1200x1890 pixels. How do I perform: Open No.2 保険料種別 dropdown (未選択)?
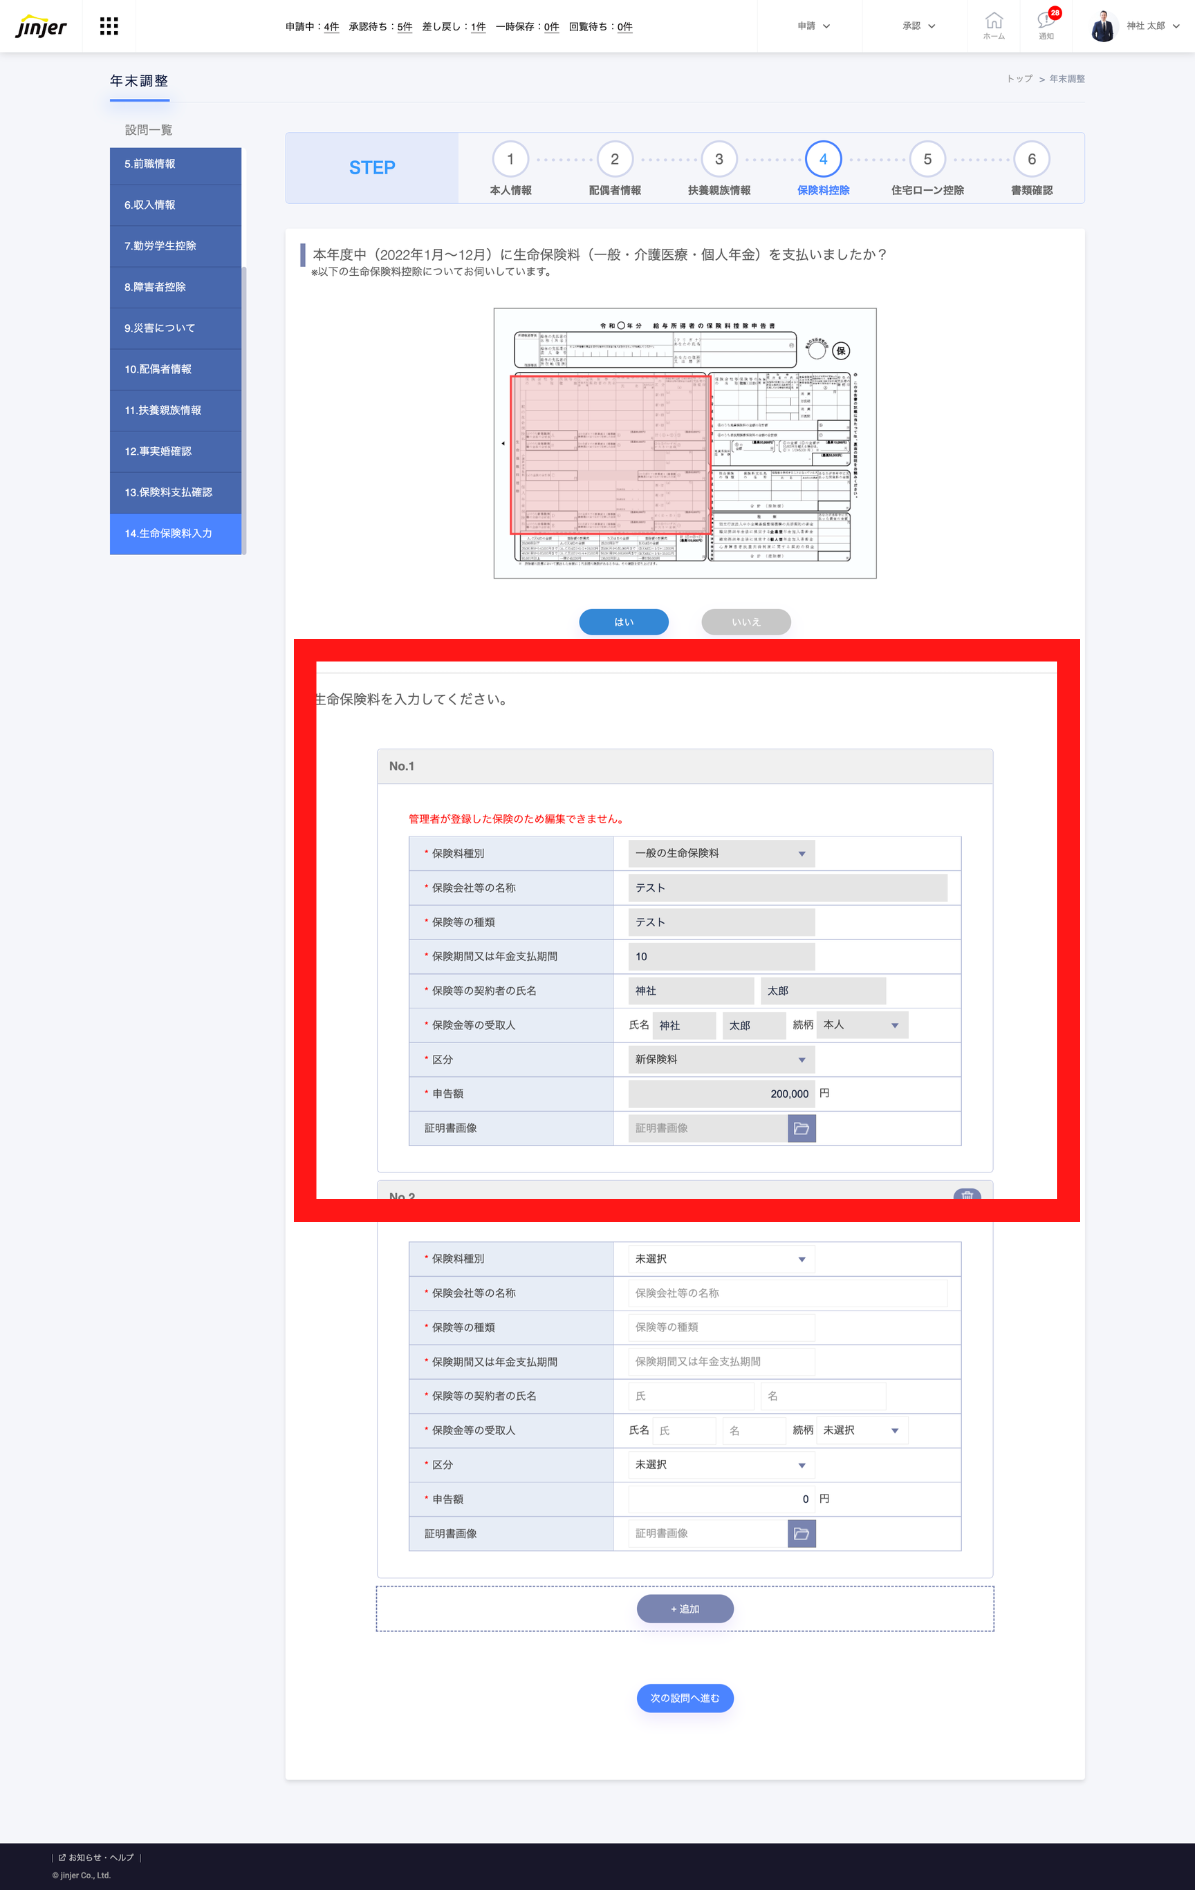pos(721,1259)
